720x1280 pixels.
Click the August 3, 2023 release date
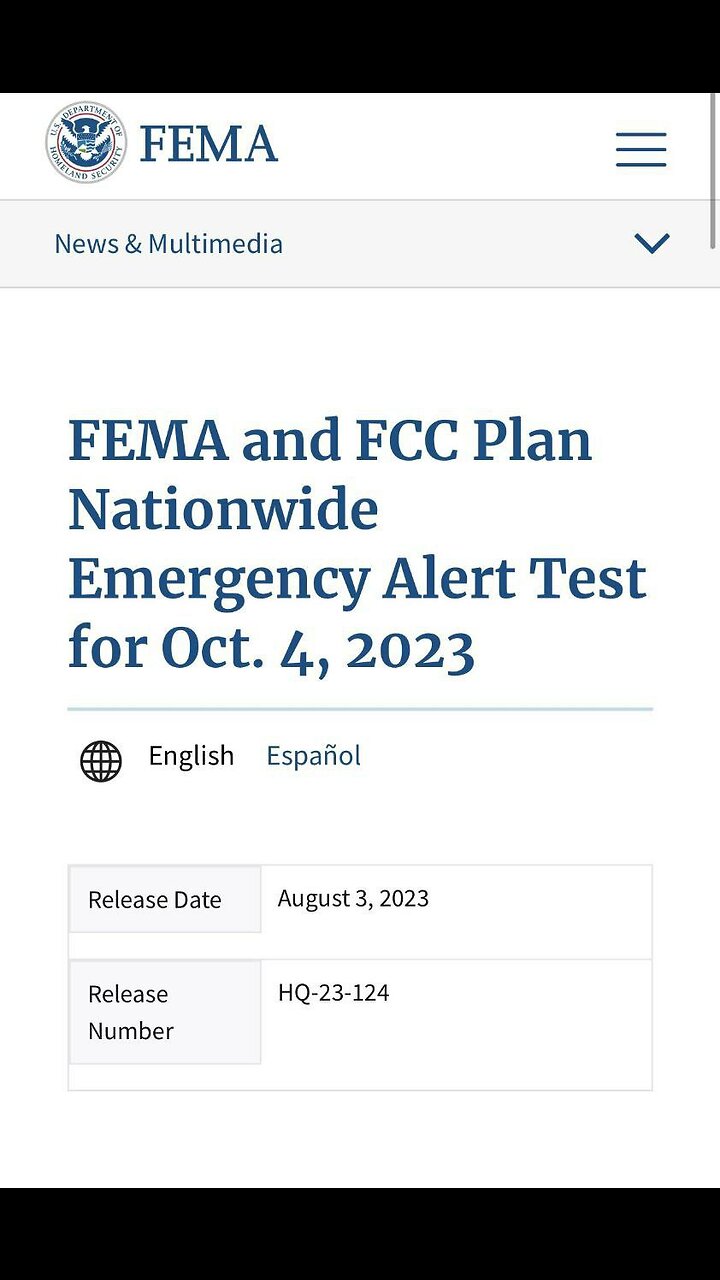[x=353, y=898]
